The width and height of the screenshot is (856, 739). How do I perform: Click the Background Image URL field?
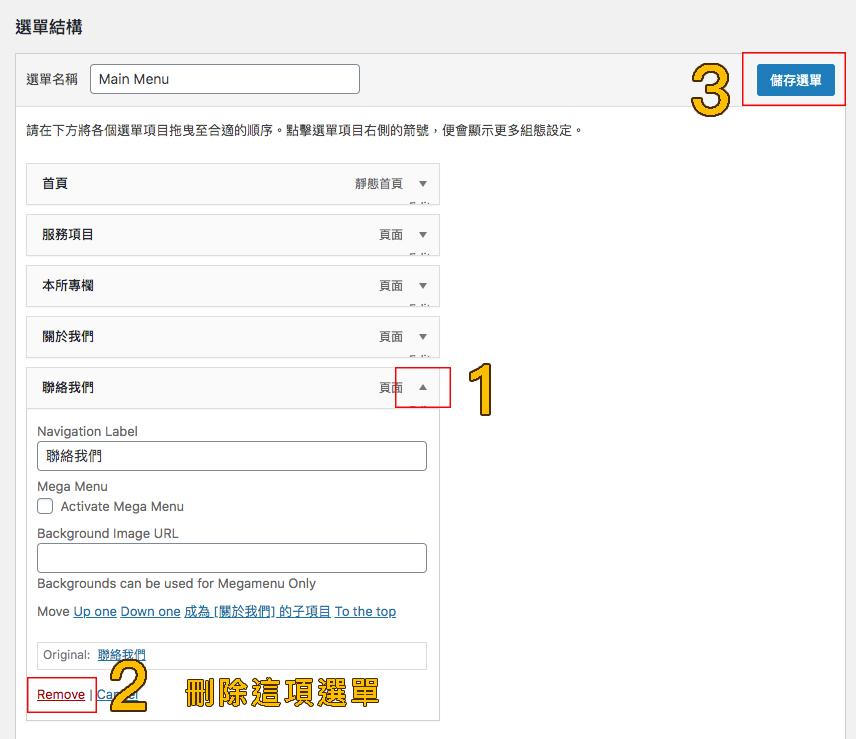(x=231, y=558)
